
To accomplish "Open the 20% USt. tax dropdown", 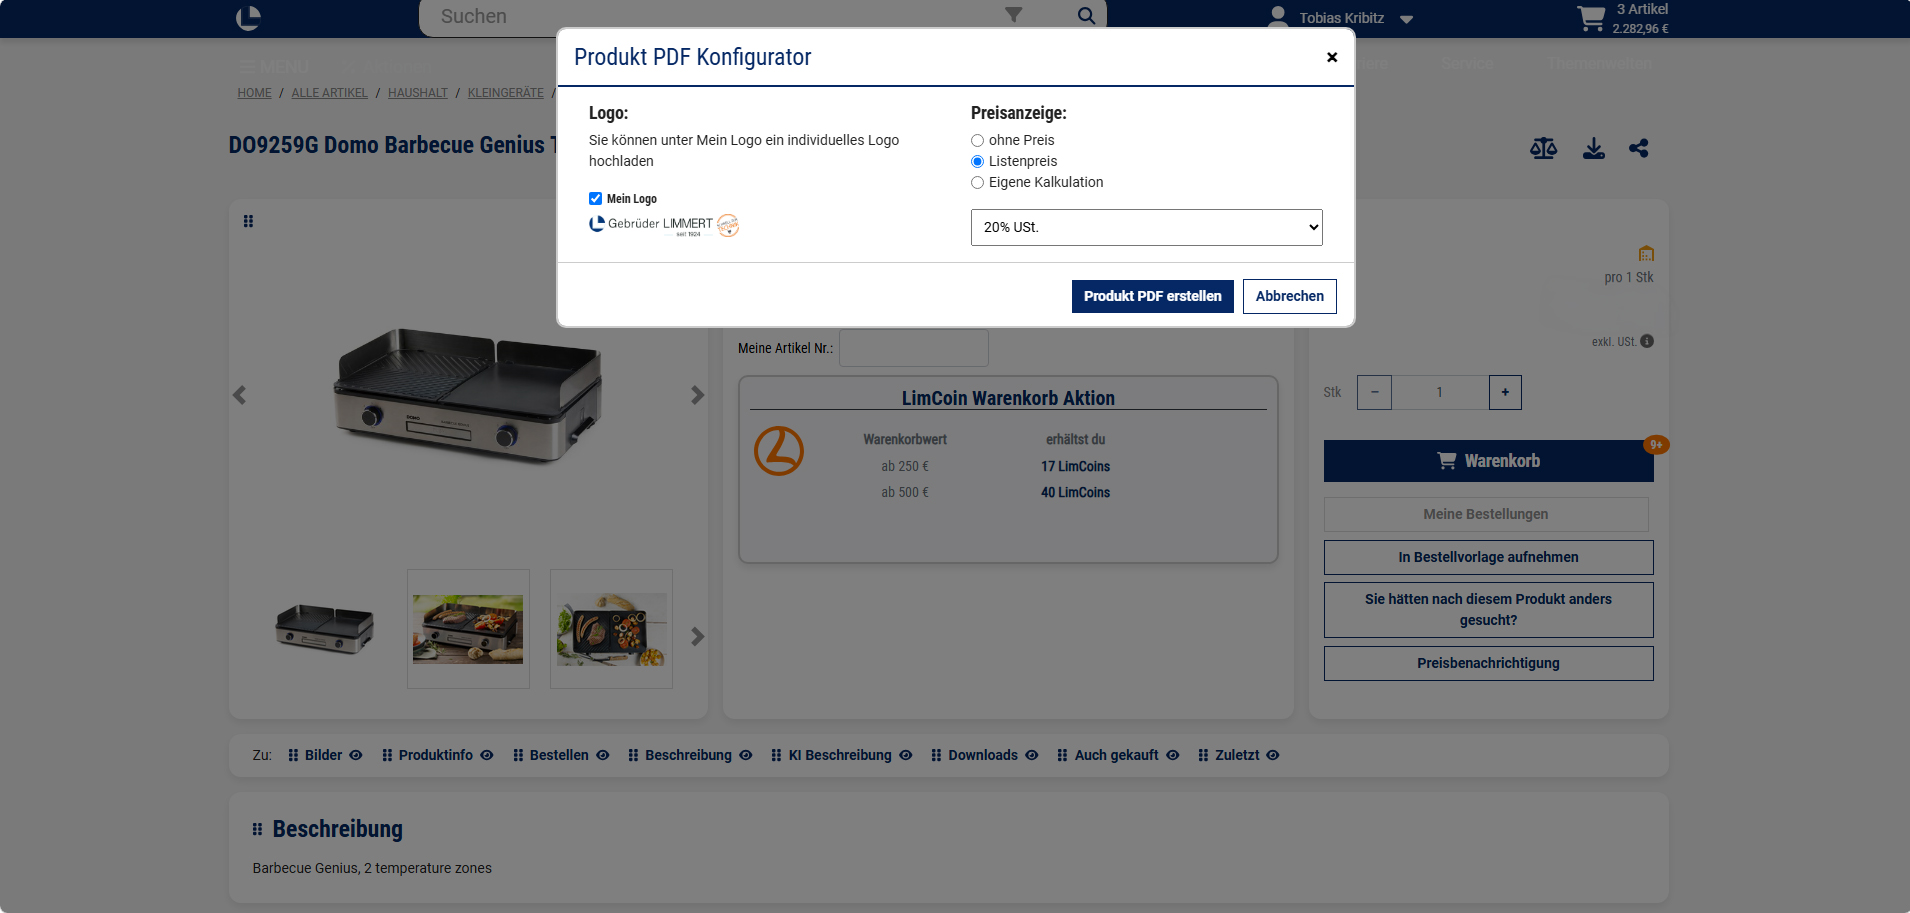I will 1146,227.
